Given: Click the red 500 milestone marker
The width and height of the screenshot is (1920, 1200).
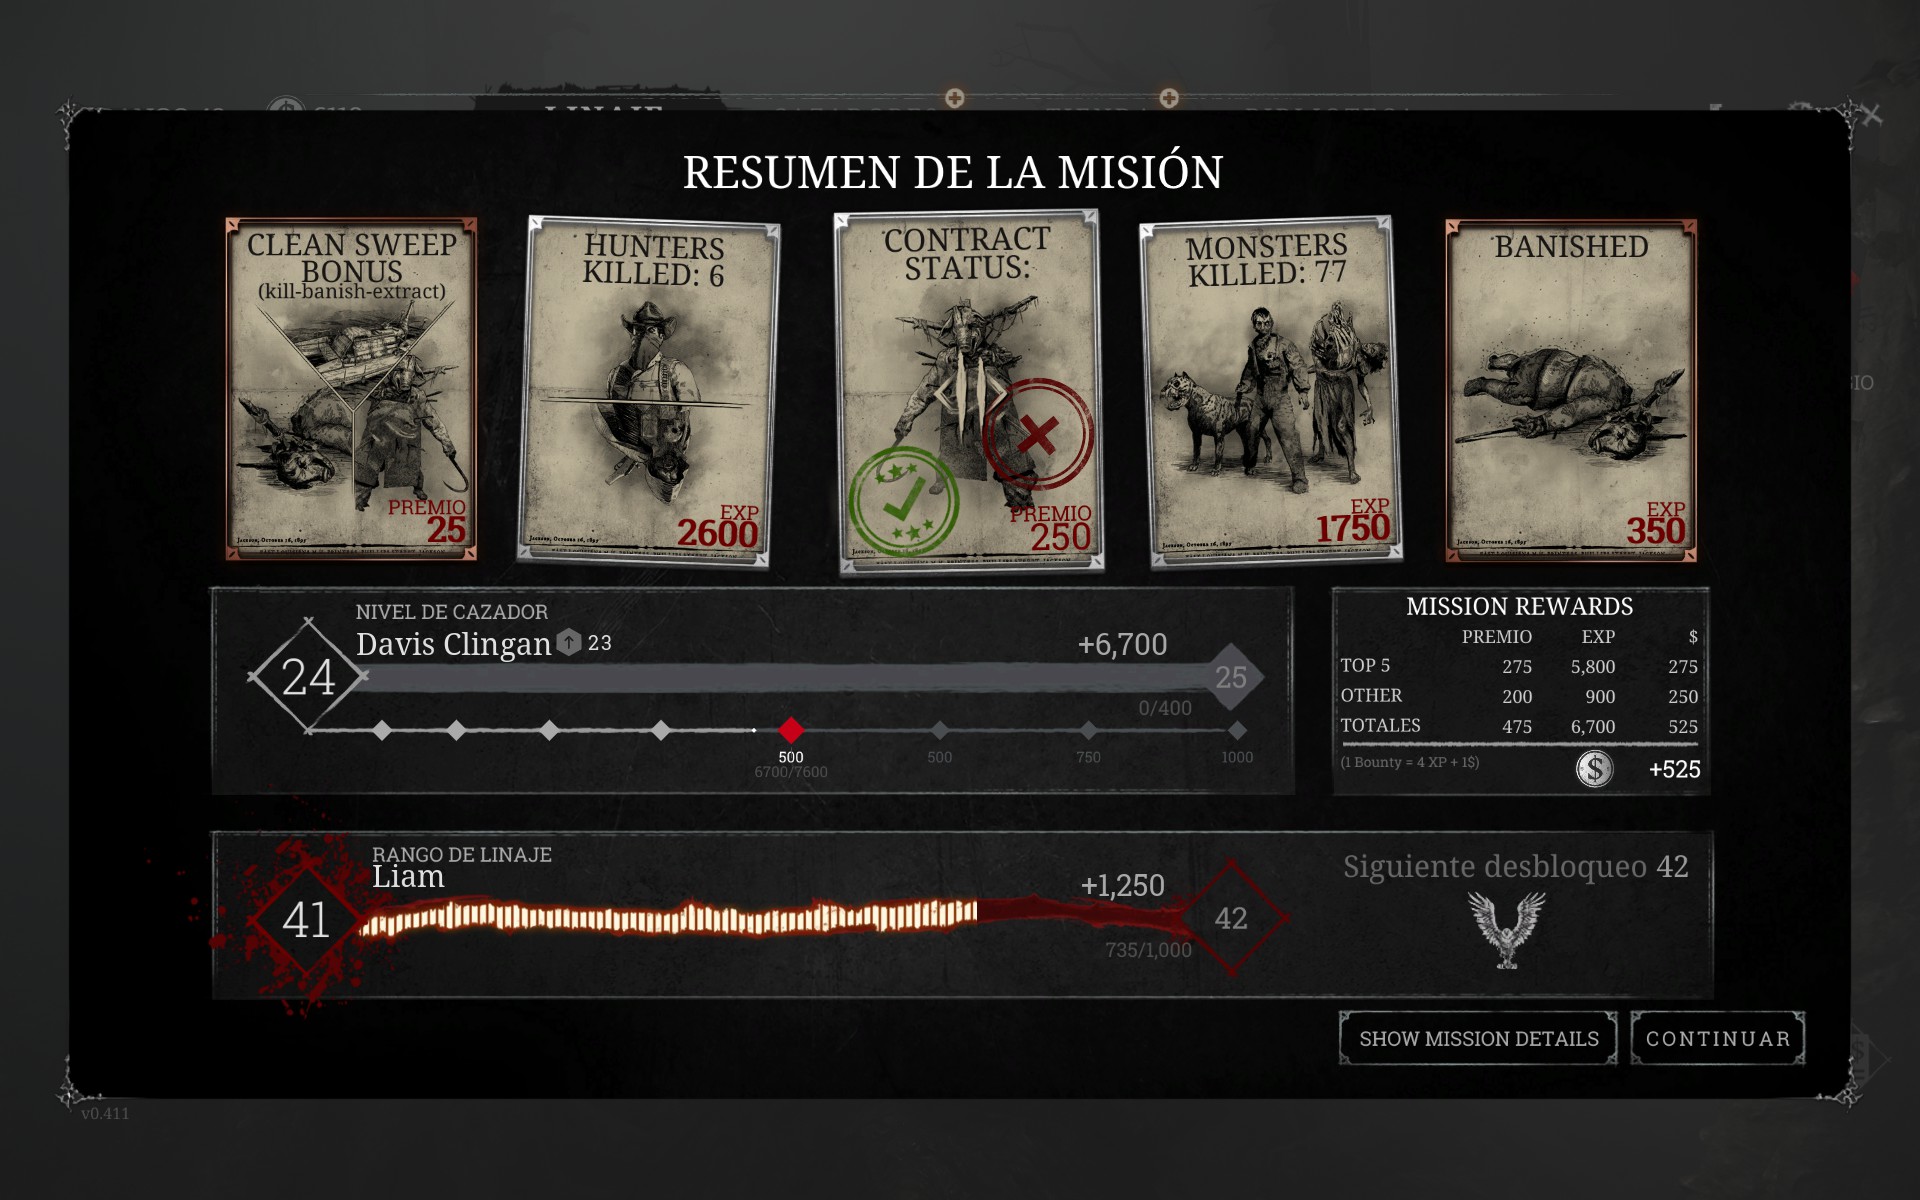Looking at the screenshot, I should [790, 730].
